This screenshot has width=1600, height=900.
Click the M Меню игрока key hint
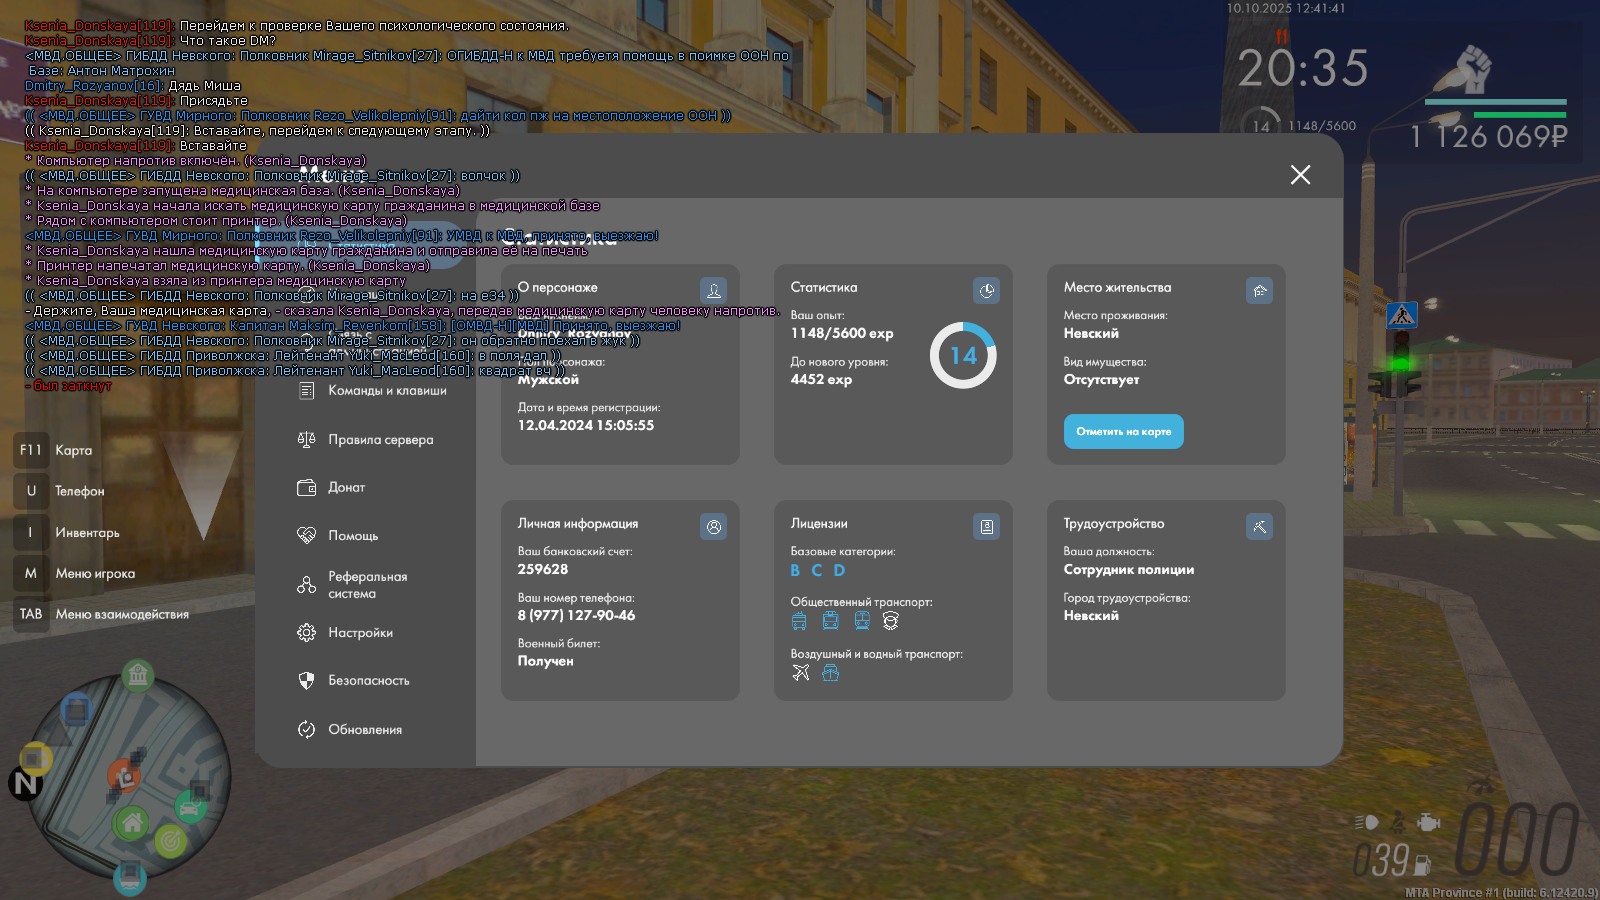(x=76, y=574)
